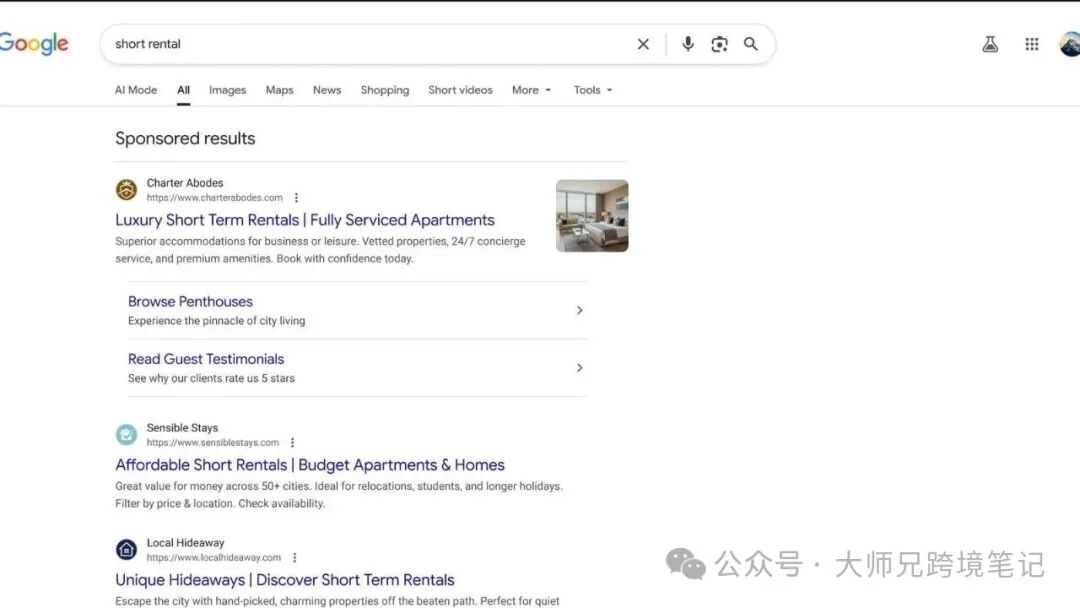The height and width of the screenshot is (608, 1080).
Task: Click 'See why our clients rate us 5 stars'
Action: [x=211, y=379]
